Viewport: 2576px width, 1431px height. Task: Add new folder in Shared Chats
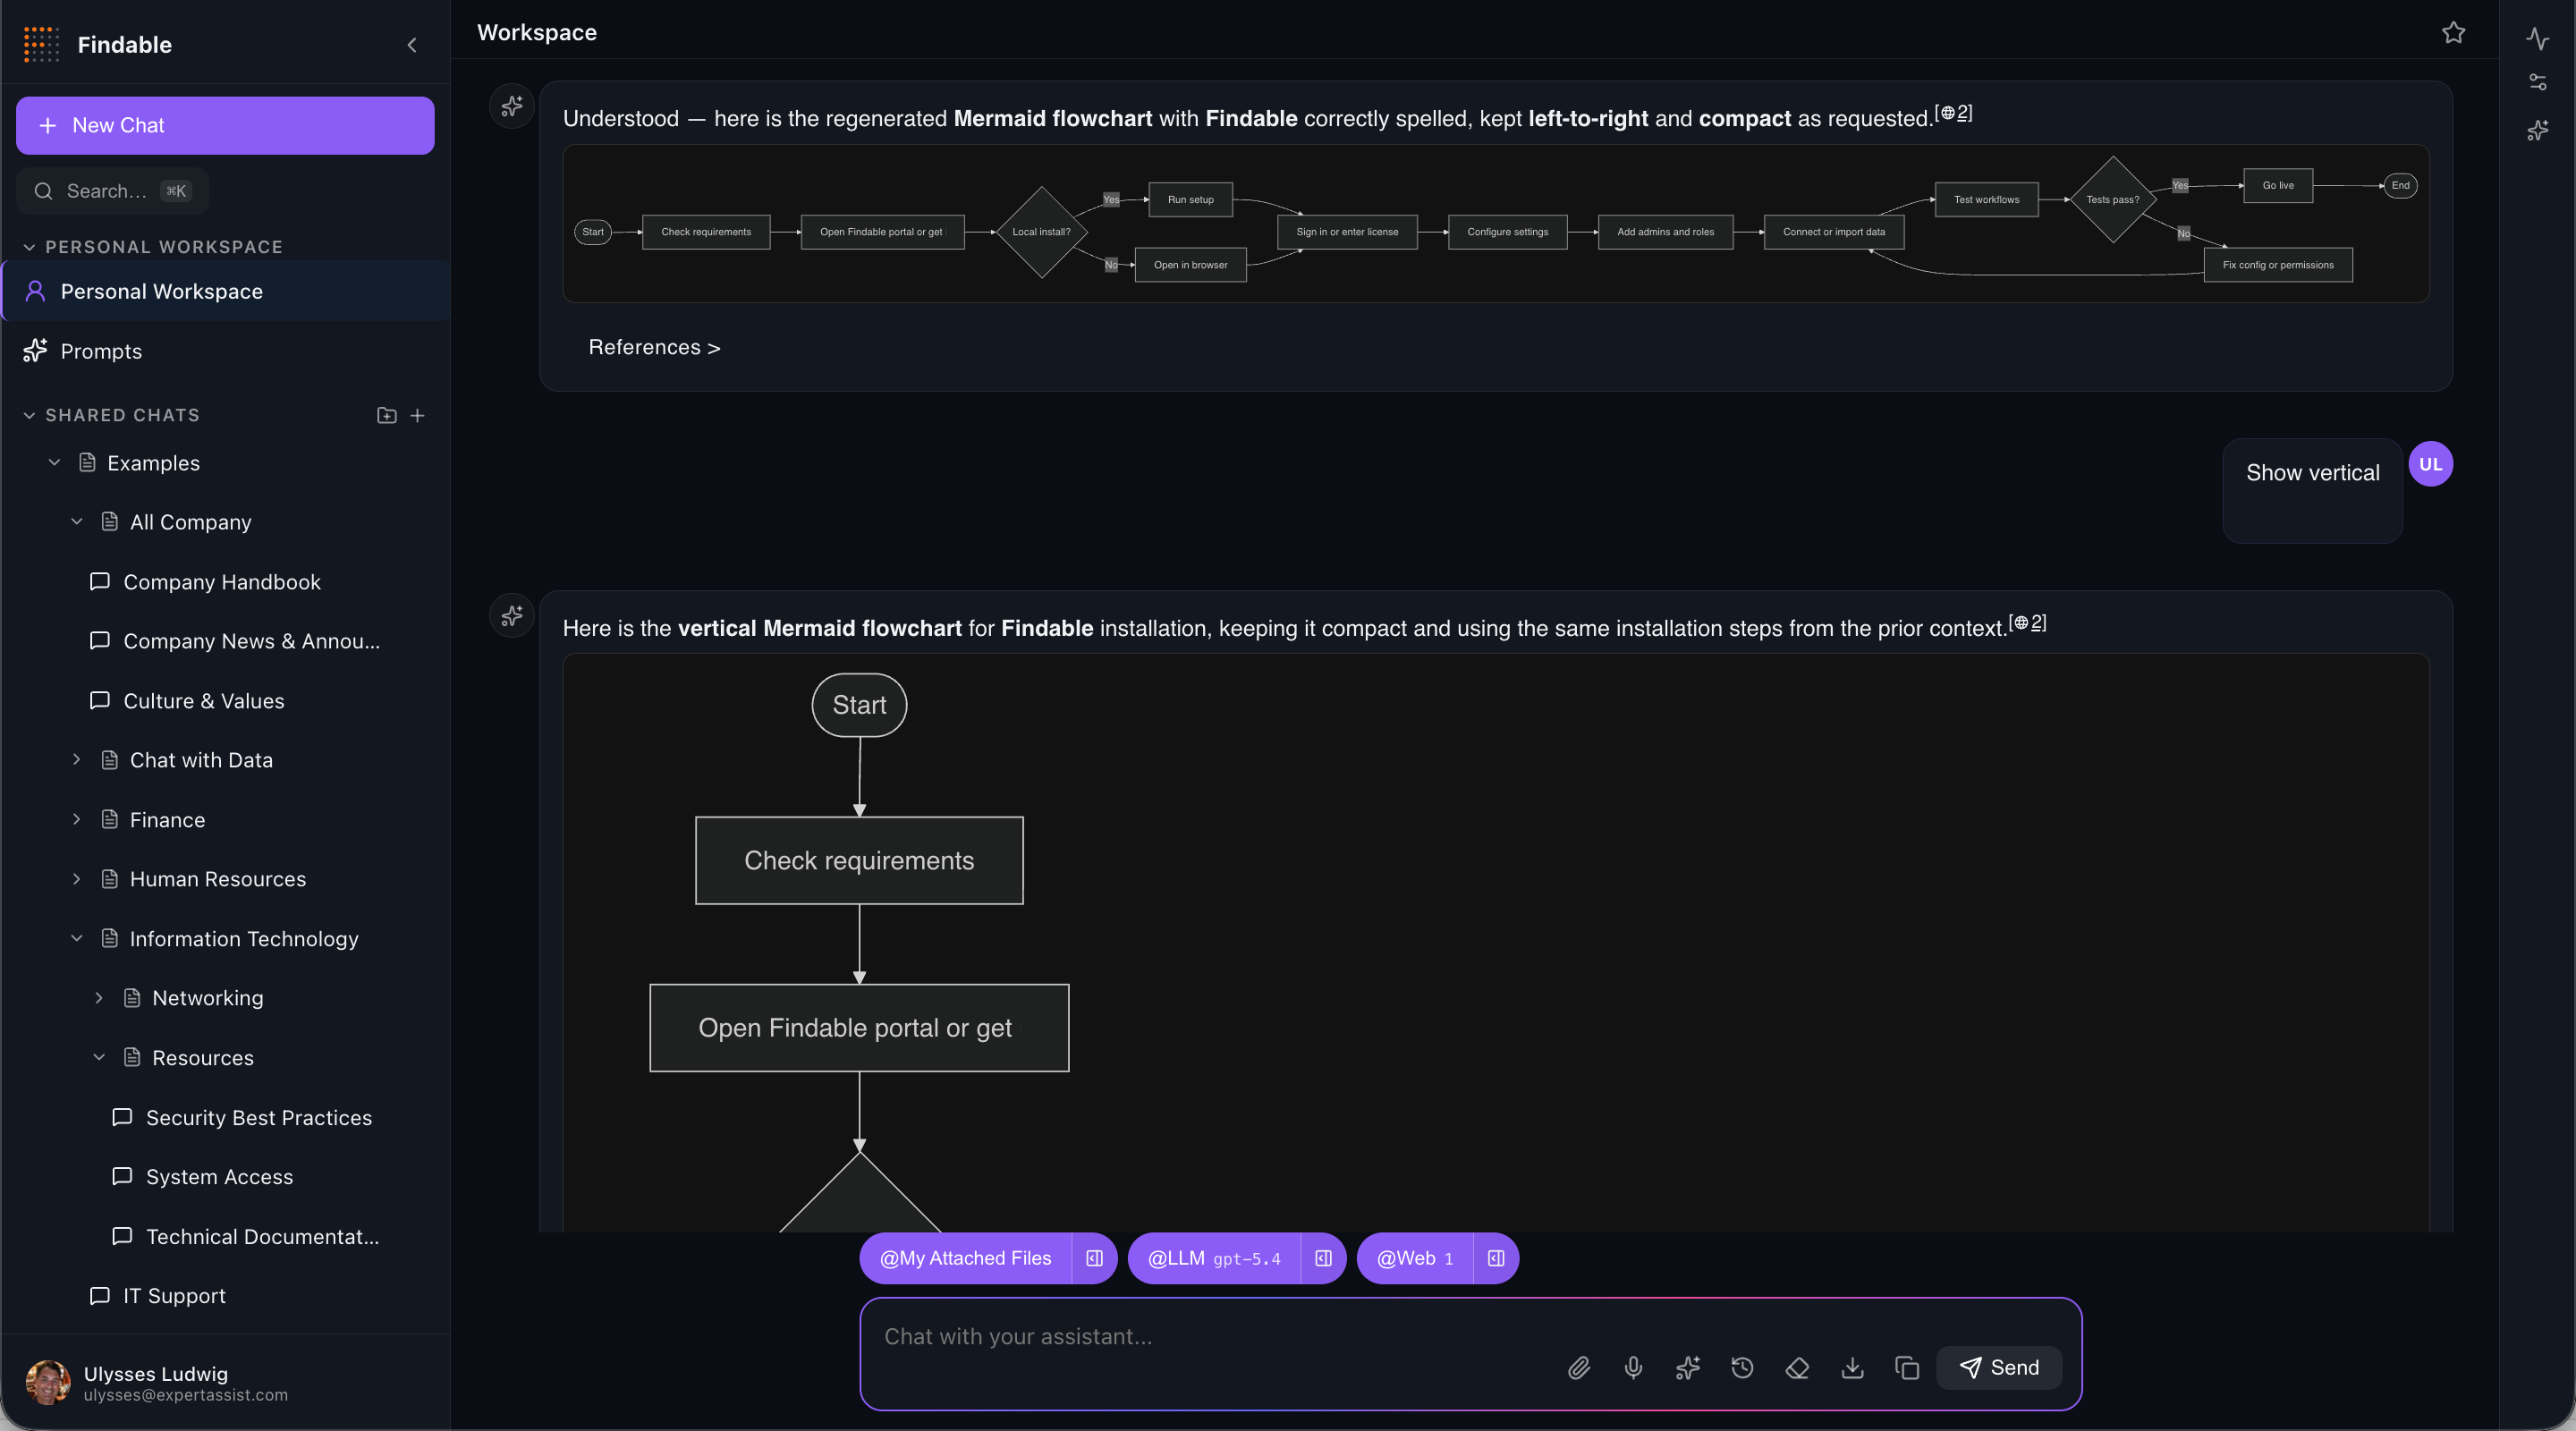tap(386, 415)
